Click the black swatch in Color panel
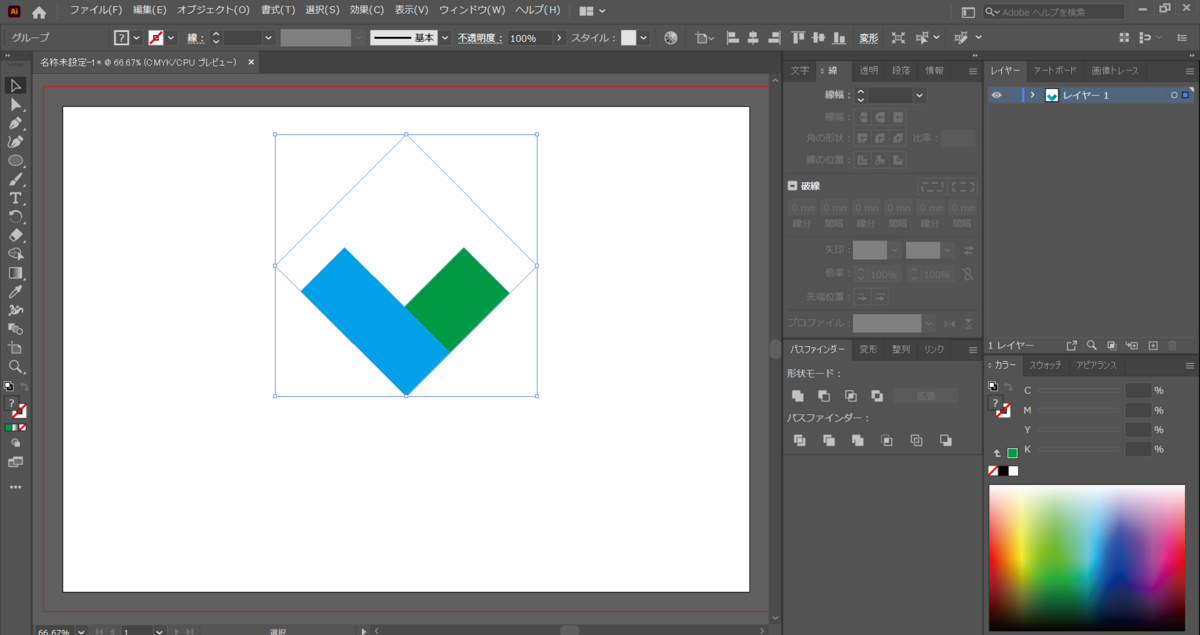This screenshot has height=635, width=1200. [1003, 471]
